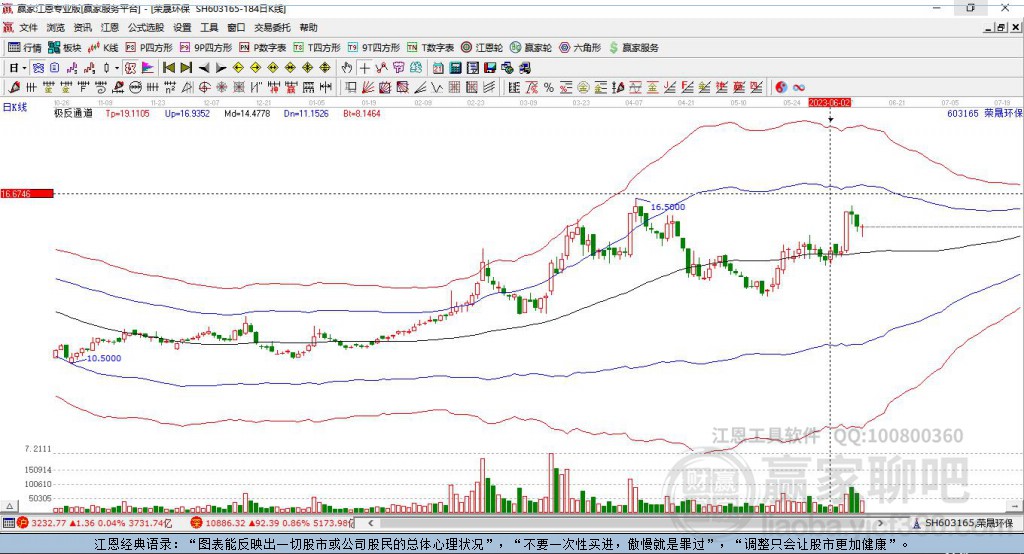The height and width of the screenshot is (554, 1024).
Task: Open the 工具 menu
Action: [209, 27]
